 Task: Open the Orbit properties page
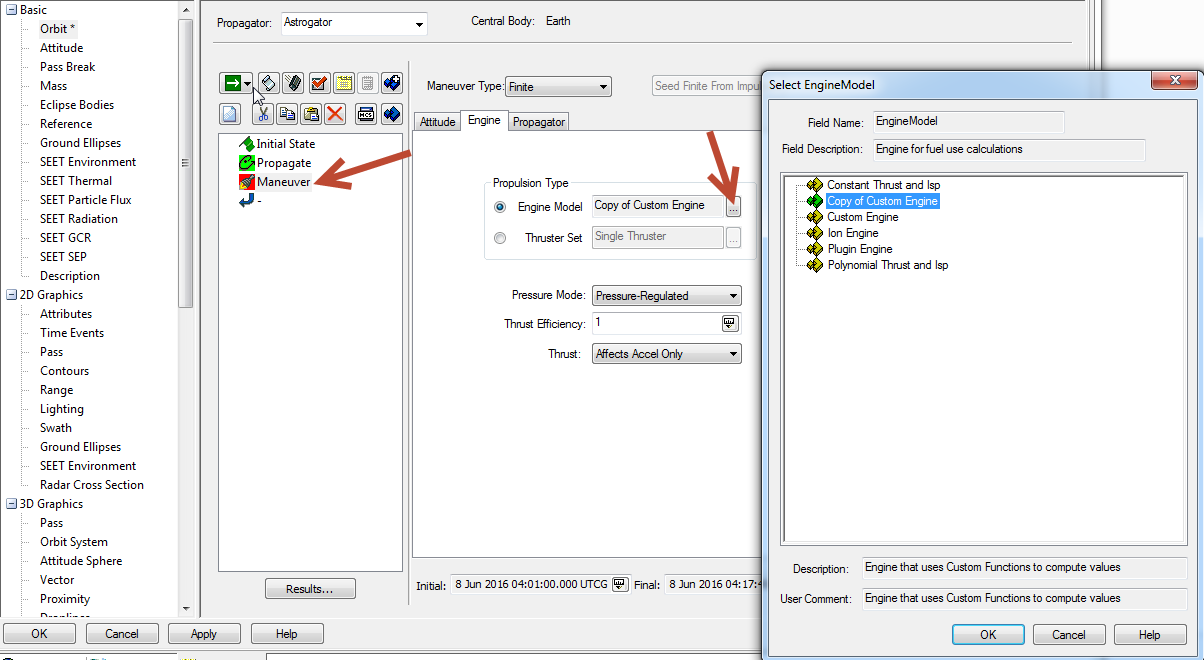pos(57,29)
